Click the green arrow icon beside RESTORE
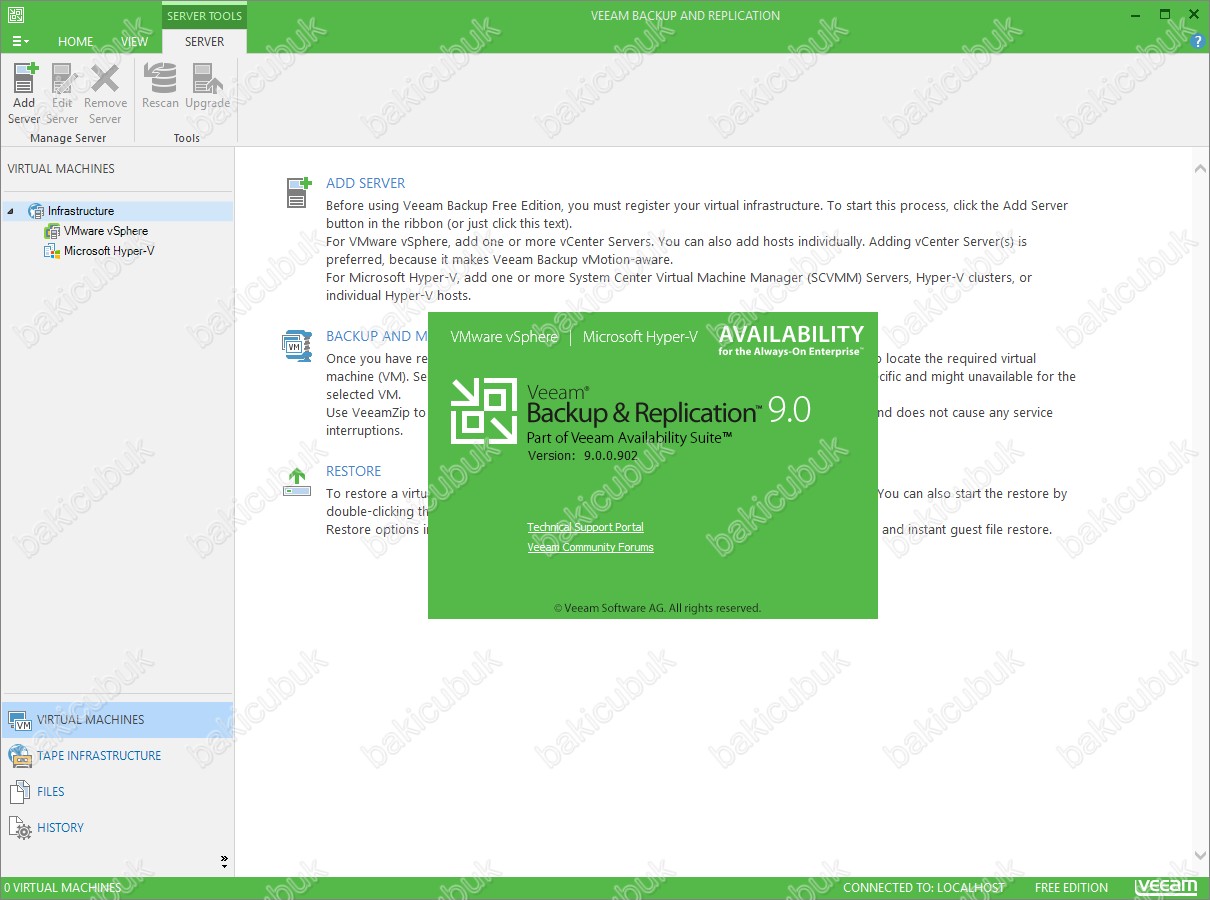The image size is (1210, 900). tap(297, 481)
